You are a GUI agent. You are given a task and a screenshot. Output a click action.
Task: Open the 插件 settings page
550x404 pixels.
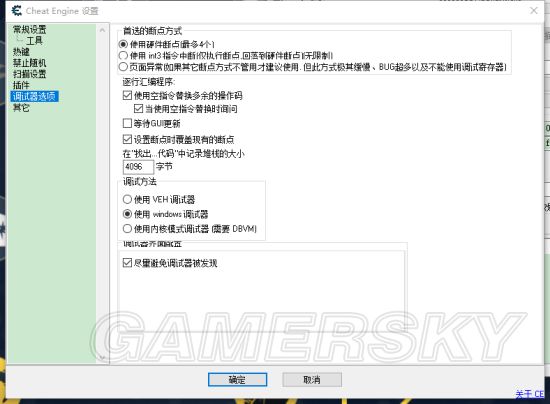click(x=21, y=85)
